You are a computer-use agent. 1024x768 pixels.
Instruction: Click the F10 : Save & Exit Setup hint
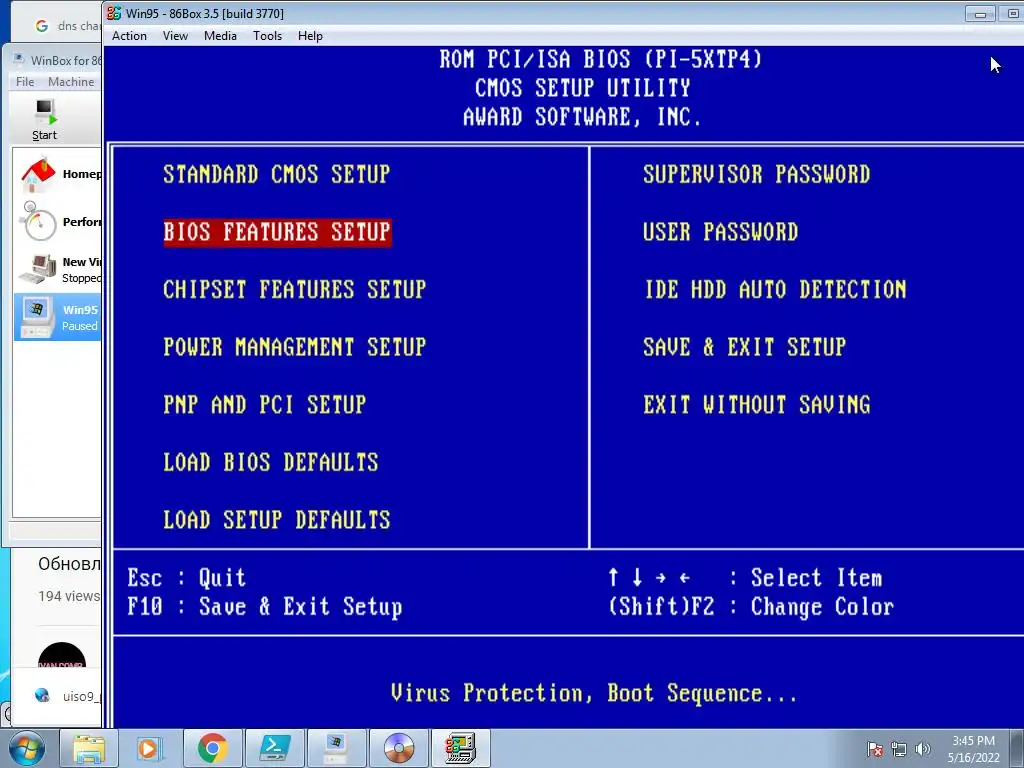click(264, 607)
